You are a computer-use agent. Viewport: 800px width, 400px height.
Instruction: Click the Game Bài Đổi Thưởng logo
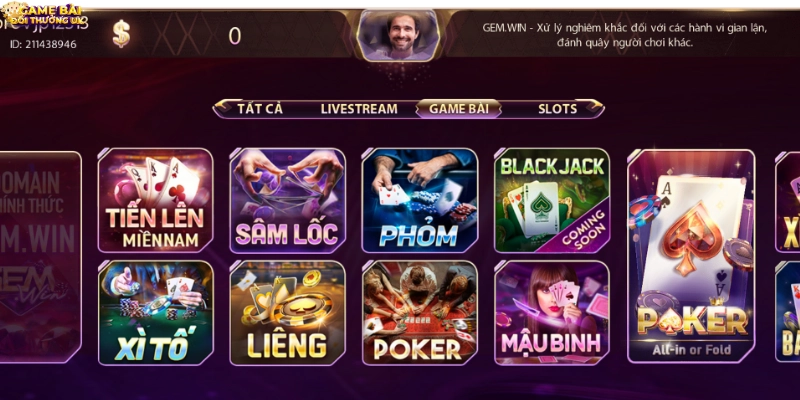pyautogui.click(x=43, y=15)
